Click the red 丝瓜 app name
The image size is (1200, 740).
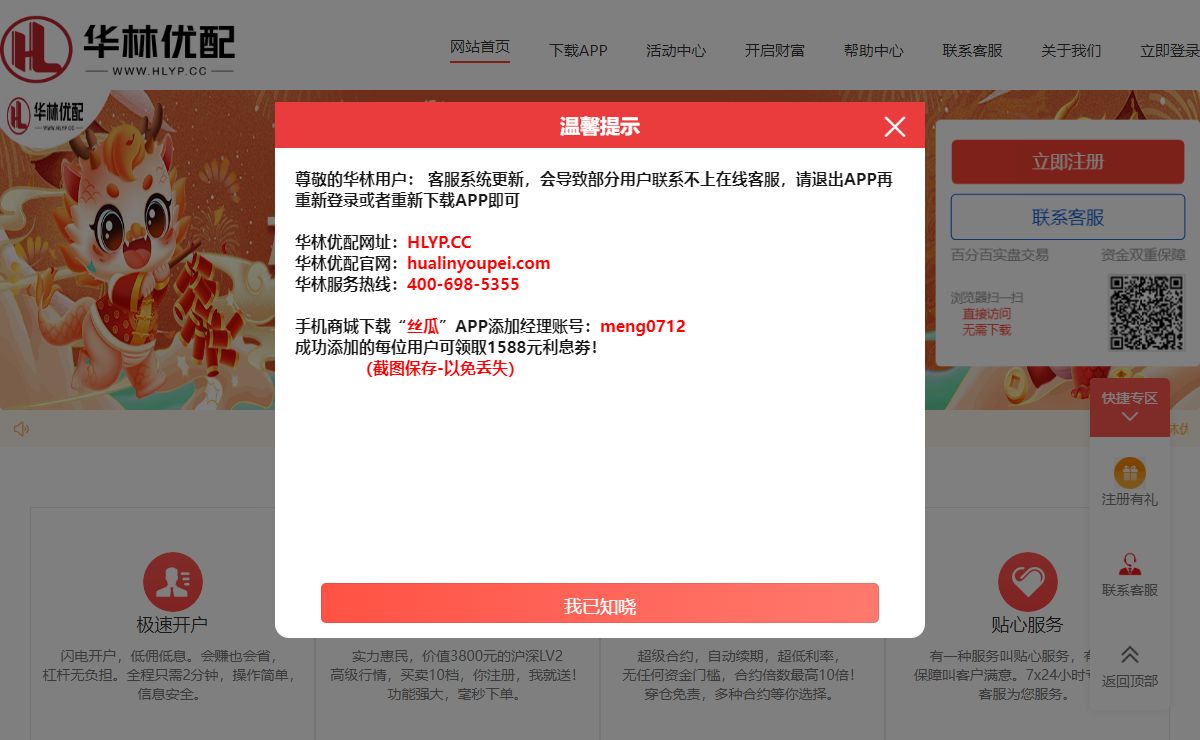(424, 326)
